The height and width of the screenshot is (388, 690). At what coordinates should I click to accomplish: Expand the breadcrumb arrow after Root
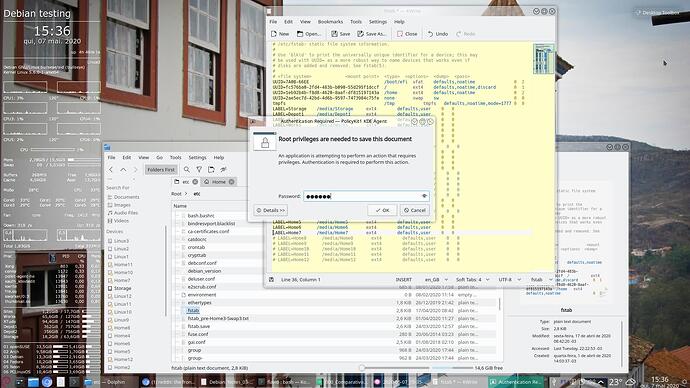tap(186, 194)
